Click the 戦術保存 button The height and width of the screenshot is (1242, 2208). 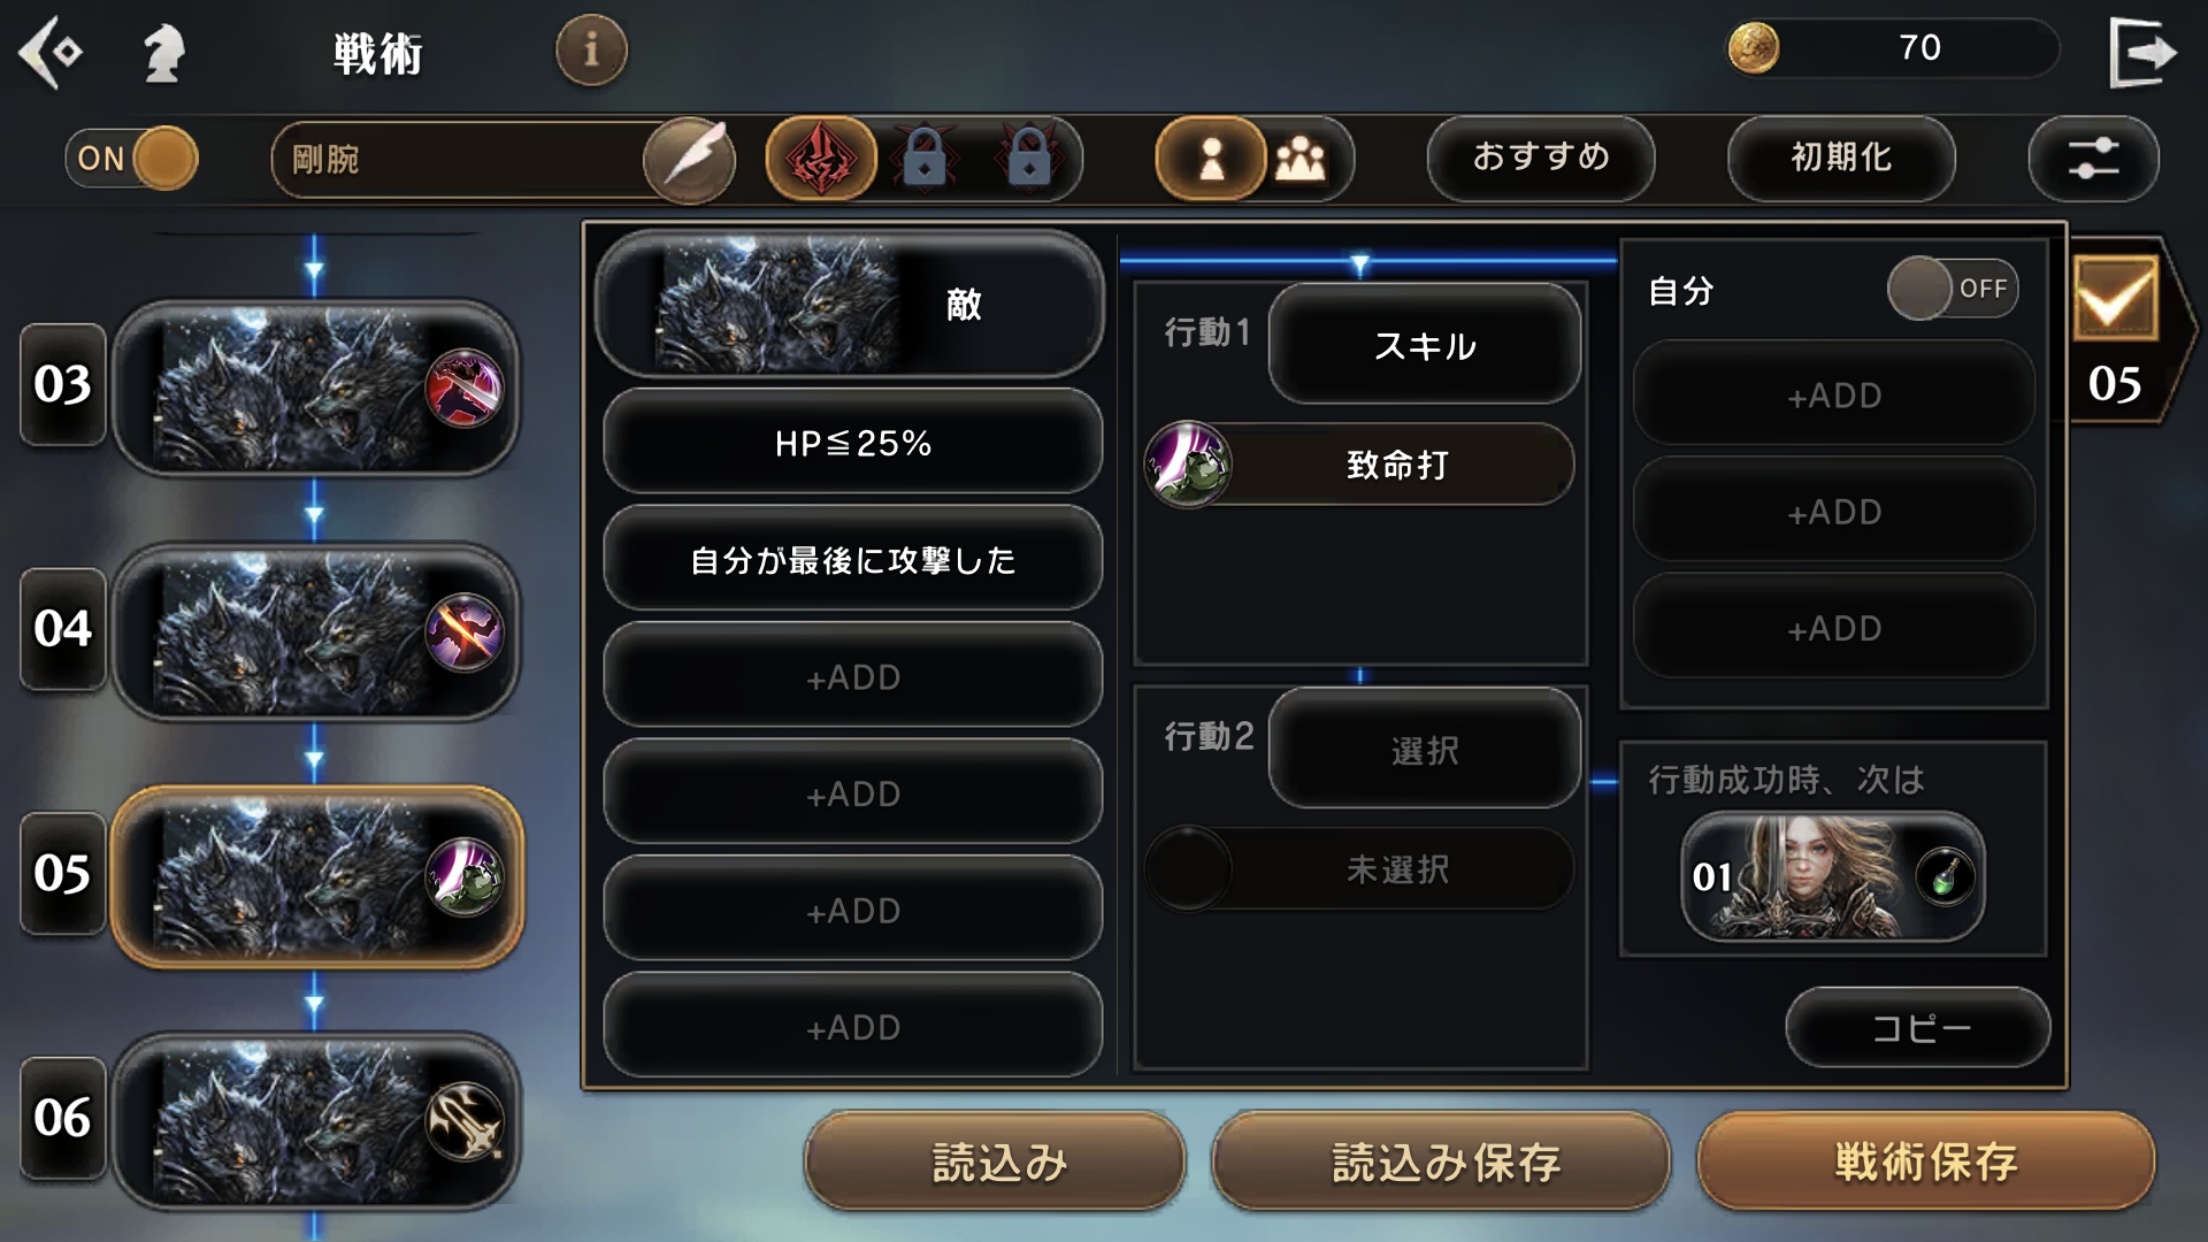[1926, 1160]
